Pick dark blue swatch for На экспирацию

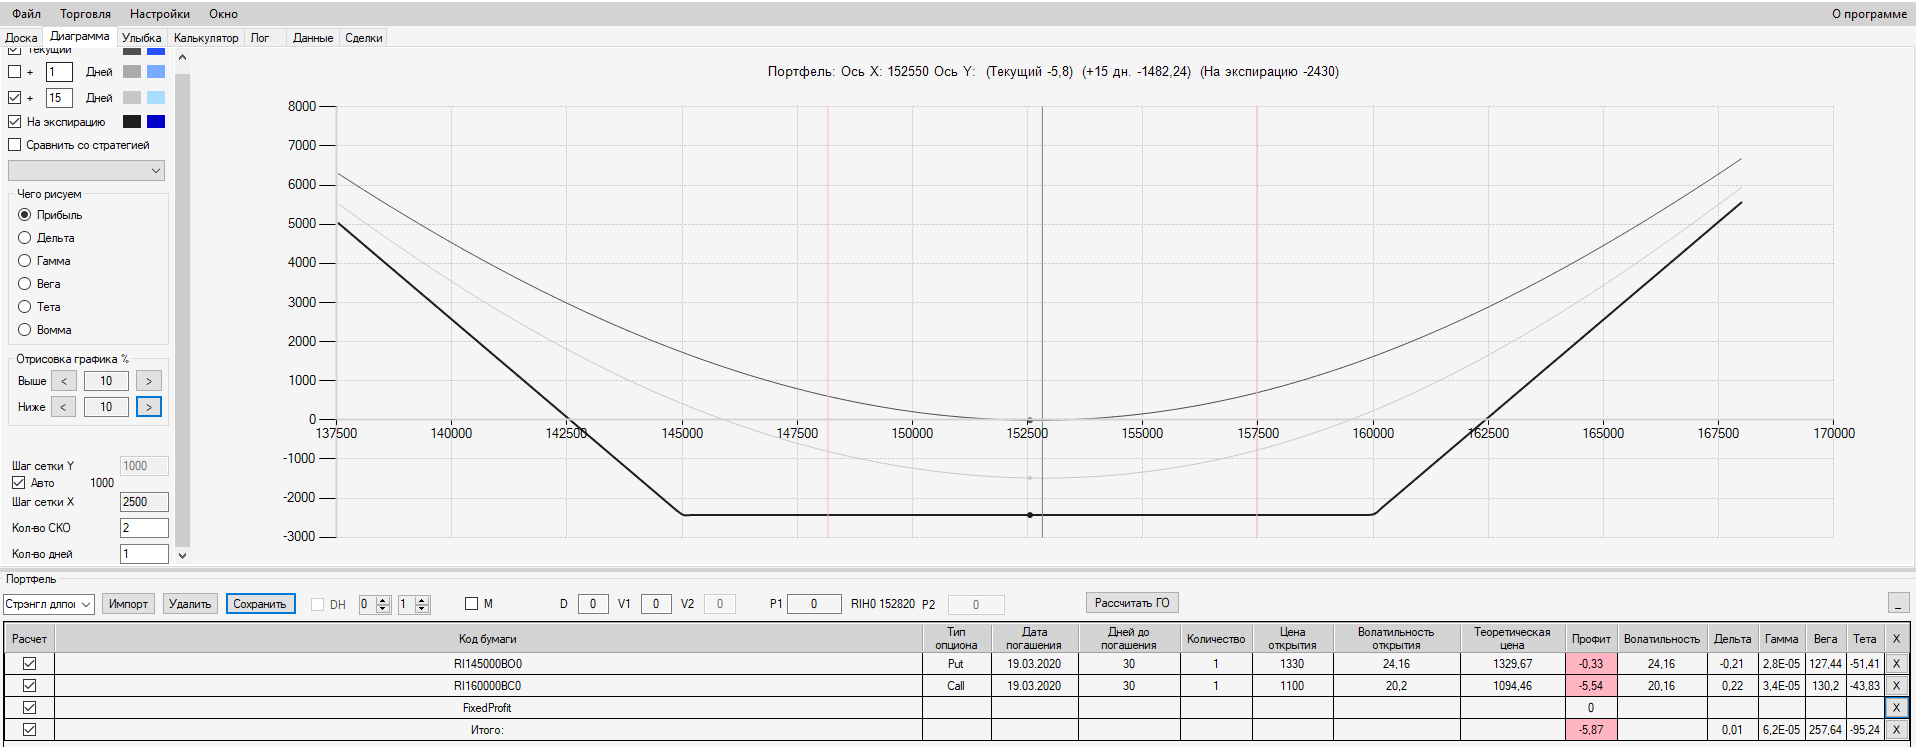coord(156,122)
